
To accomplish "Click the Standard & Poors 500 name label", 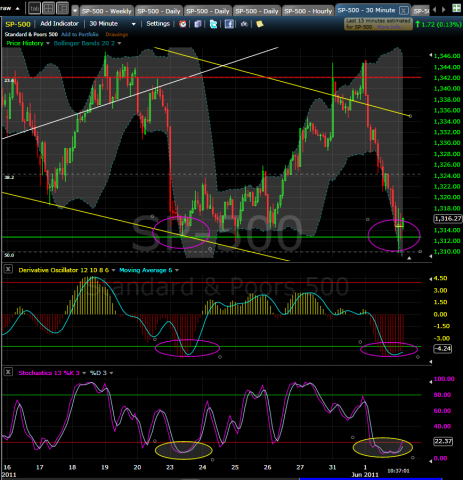I will [31, 34].
